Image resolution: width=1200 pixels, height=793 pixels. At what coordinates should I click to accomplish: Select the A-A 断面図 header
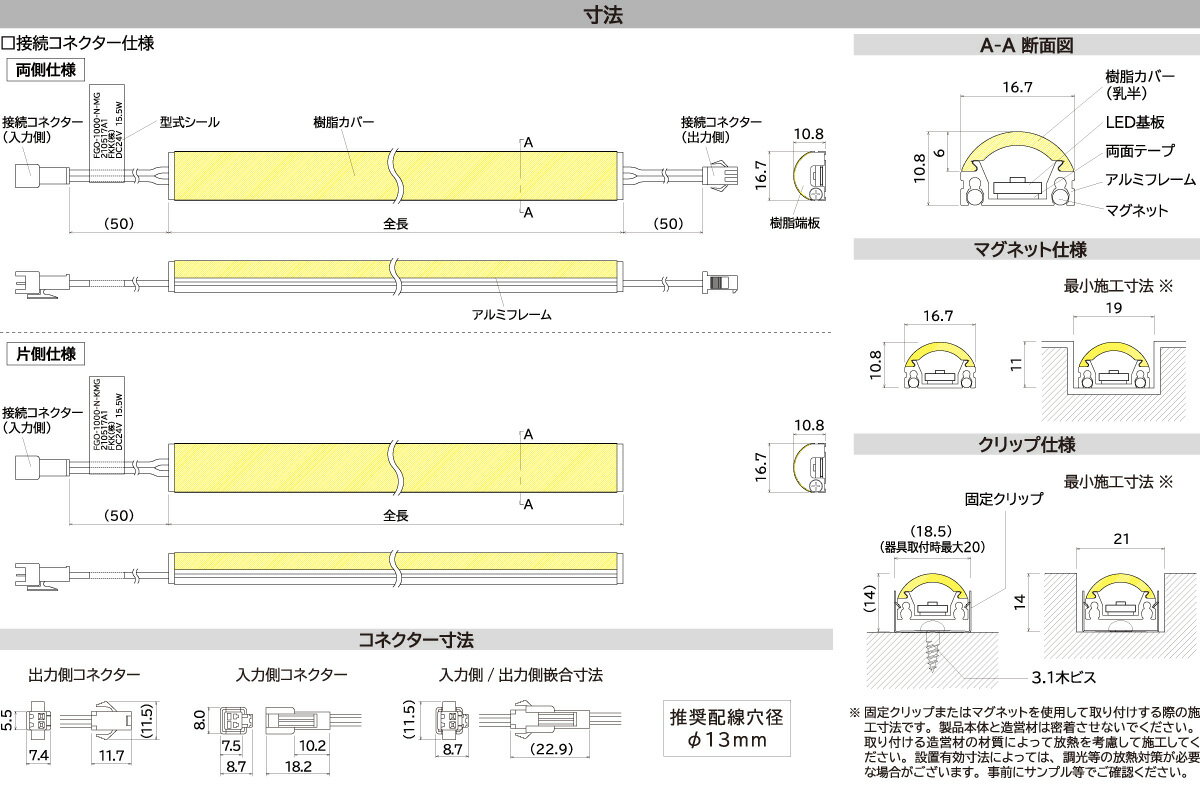click(x=1025, y=46)
